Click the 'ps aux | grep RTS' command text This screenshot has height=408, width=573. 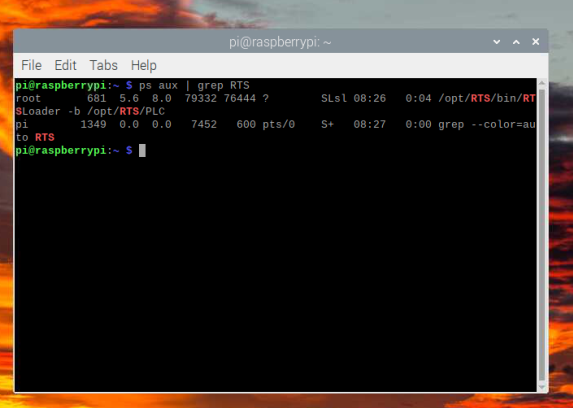[x=194, y=86]
